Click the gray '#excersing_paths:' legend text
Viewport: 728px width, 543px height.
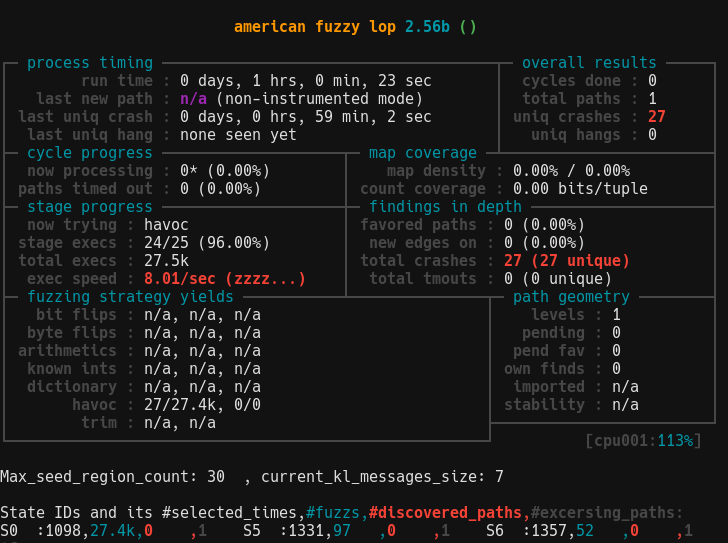pos(607,513)
